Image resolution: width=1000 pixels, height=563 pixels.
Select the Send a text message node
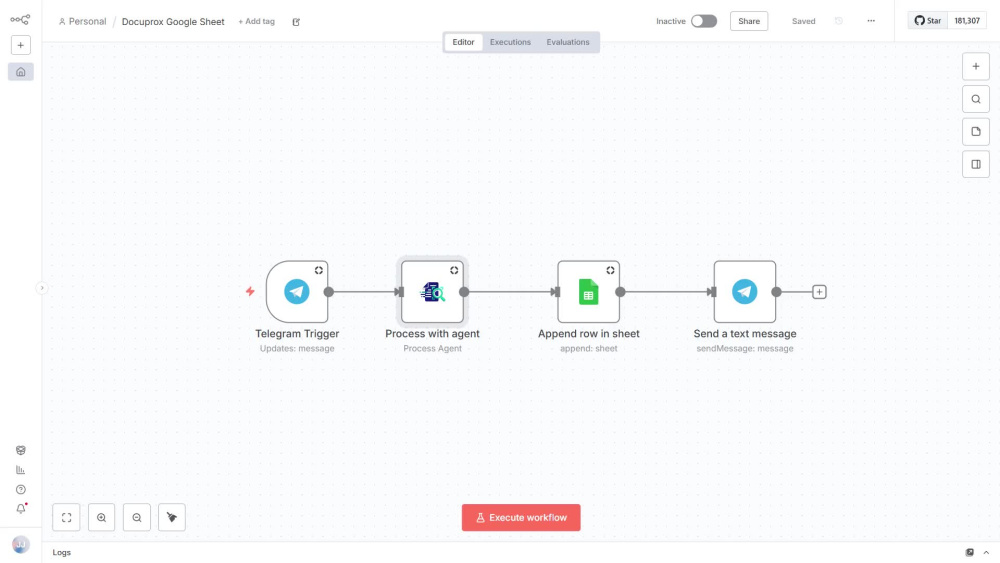click(x=745, y=291)
